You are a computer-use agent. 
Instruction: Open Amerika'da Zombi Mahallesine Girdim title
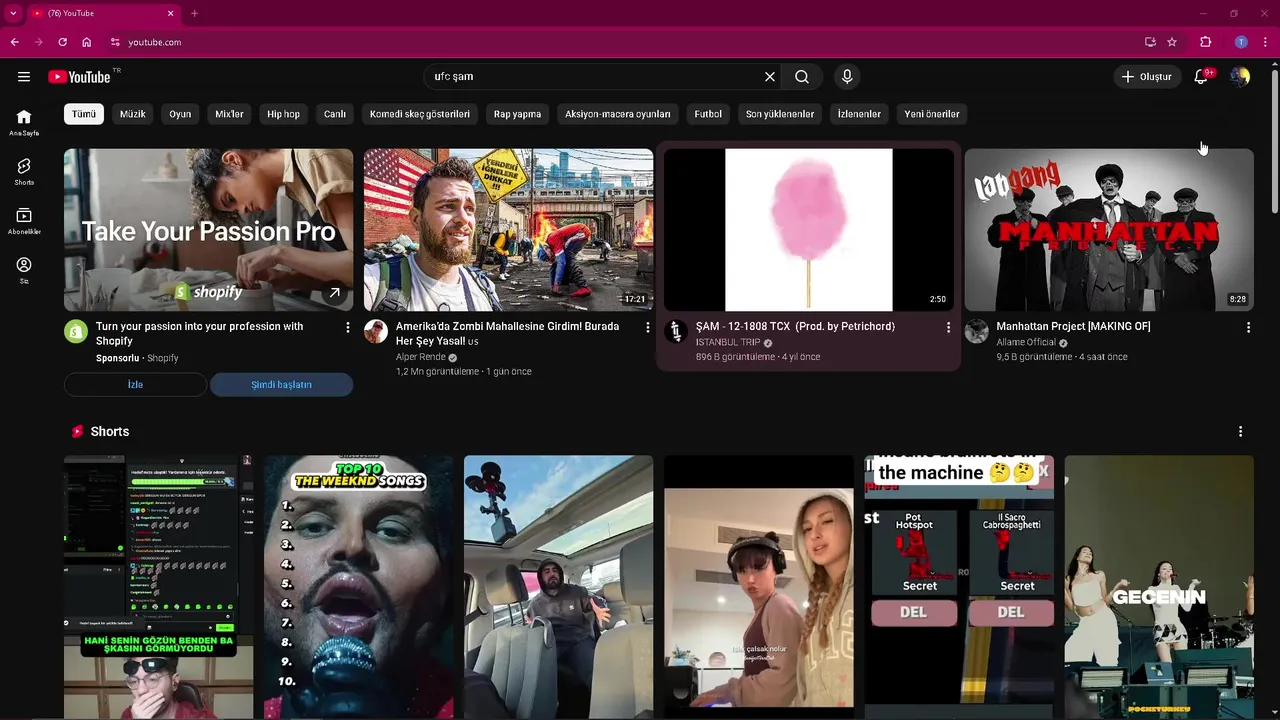(507, 334)
